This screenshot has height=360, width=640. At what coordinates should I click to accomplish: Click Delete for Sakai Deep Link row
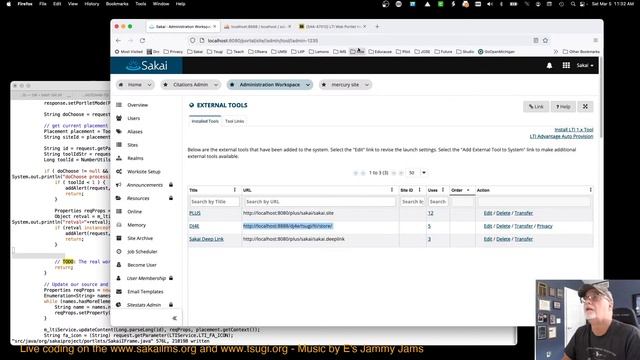click(x=503, y=239)
